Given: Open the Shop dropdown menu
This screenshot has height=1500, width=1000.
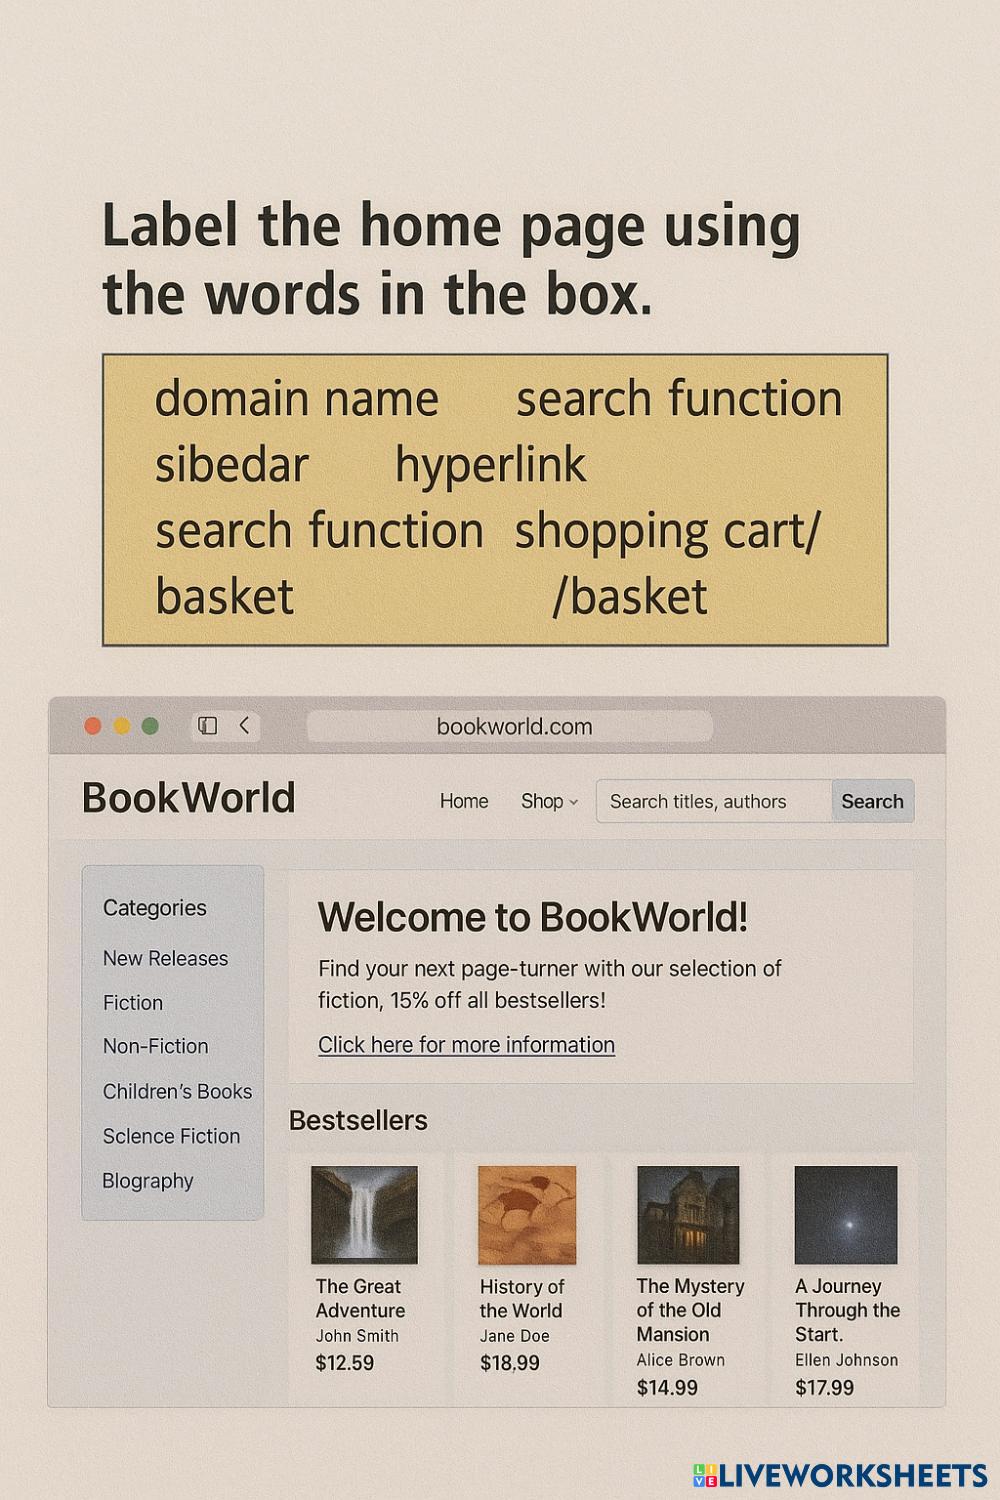Looking at the screenshot, I should tap(549, 801).
